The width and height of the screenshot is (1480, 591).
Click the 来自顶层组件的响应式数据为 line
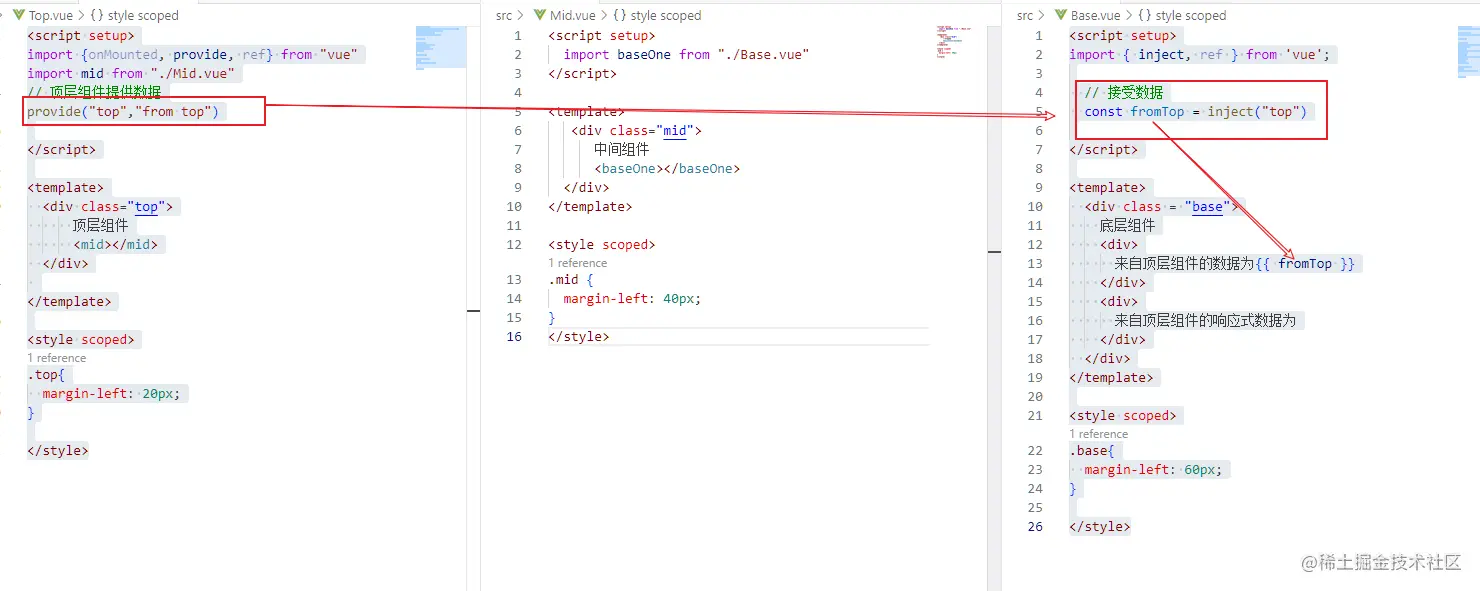(1205, 320)
